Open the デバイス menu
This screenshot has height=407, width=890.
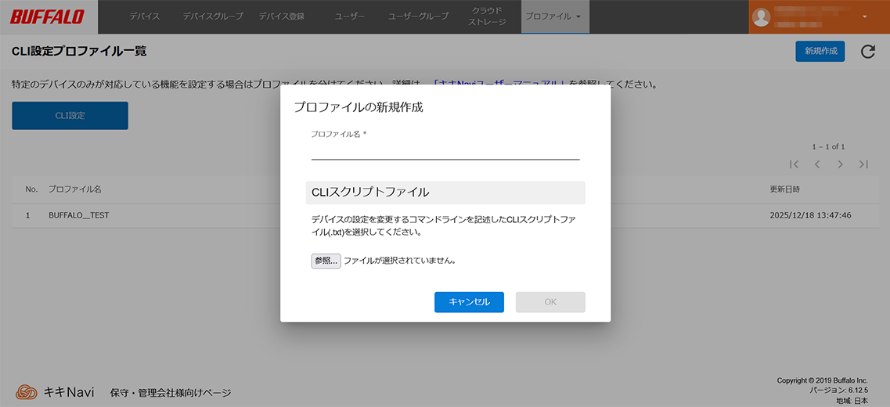point(144,17)
